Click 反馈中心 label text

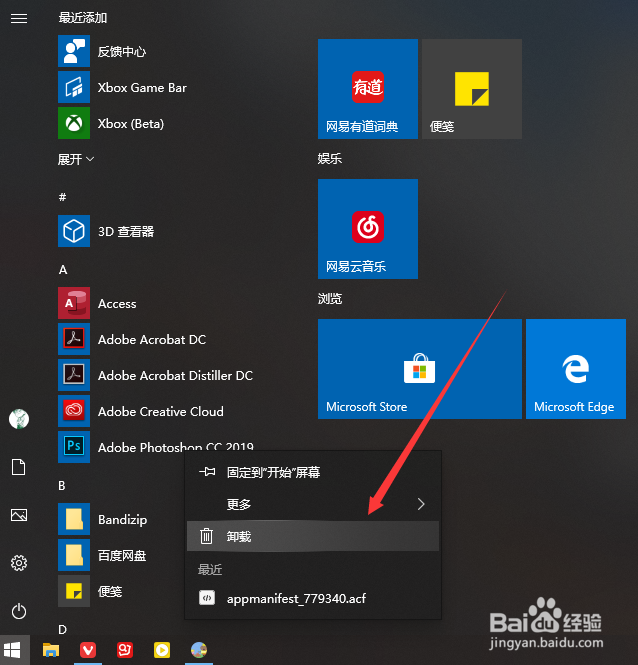pos(122,52)
